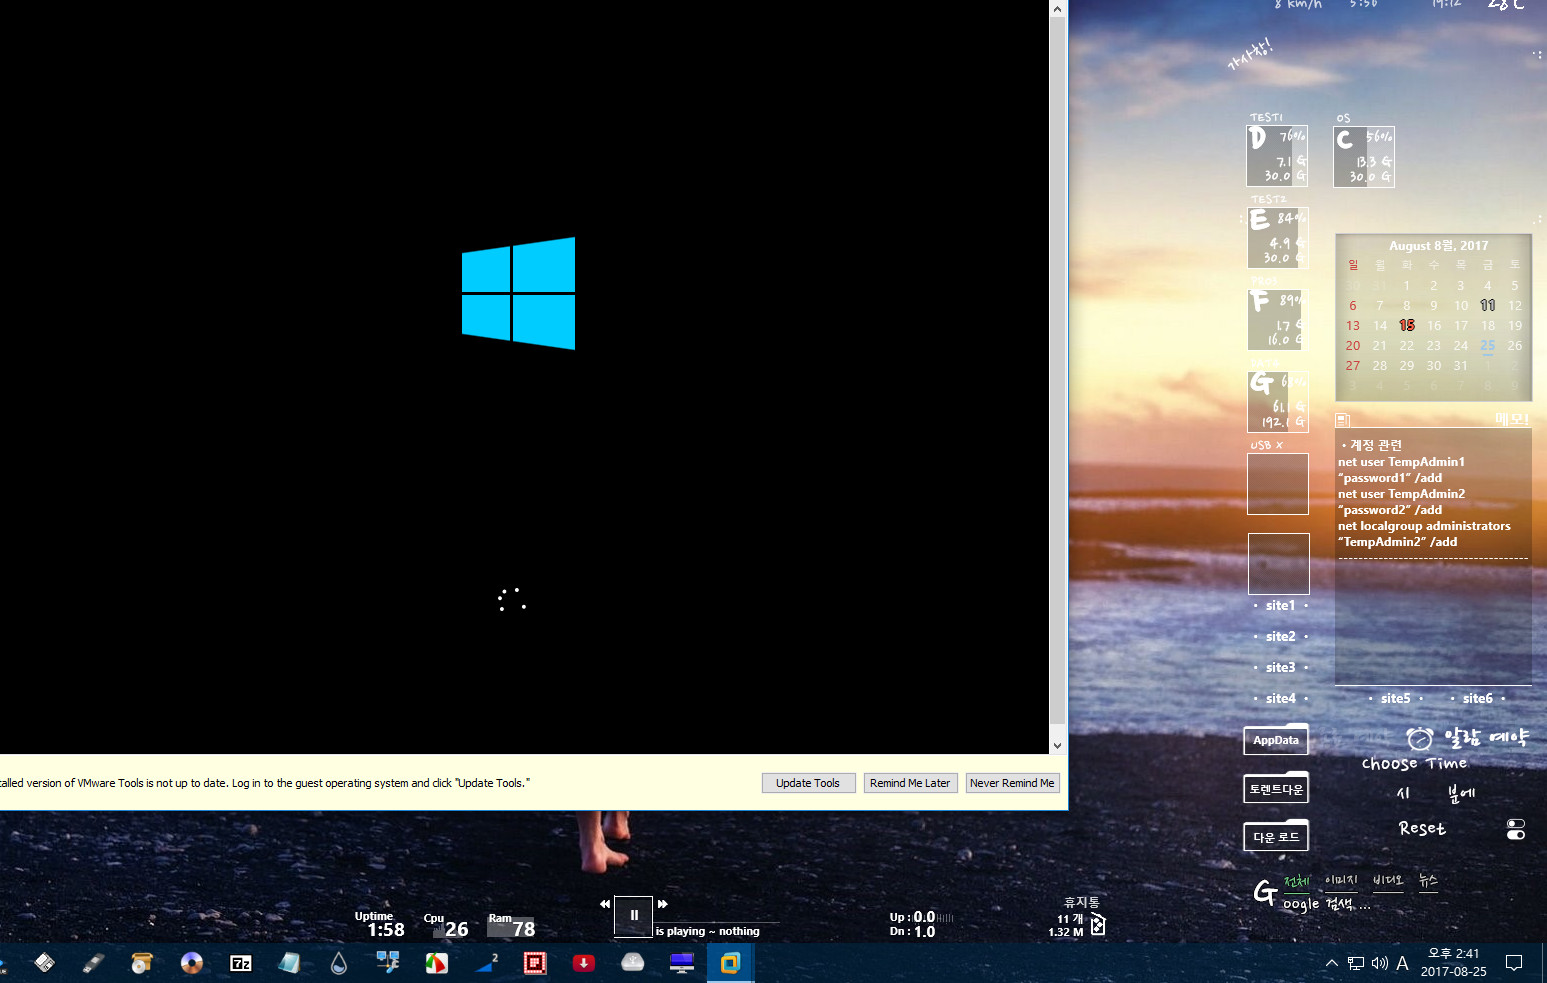Select day 15 on calendar widget
This screenshot has width=1547, height=983.
tap(1407, 325)
